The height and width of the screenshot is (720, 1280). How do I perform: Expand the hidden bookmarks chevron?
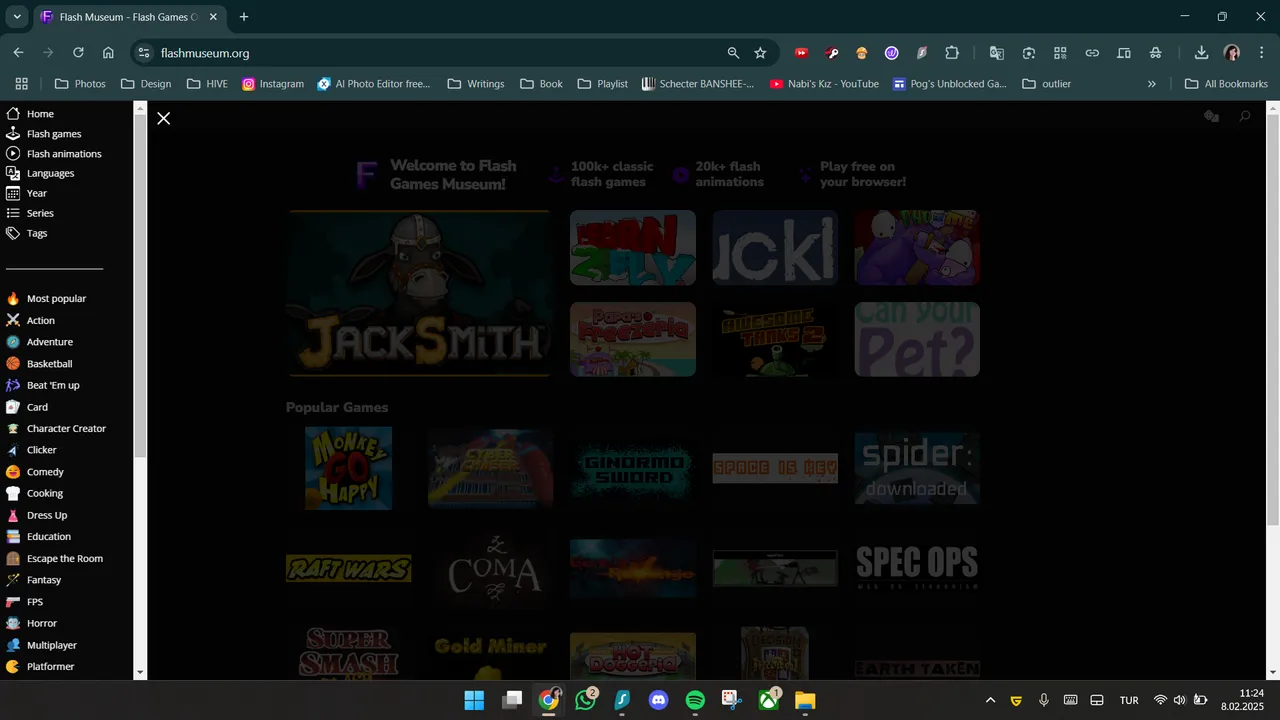pyautogui.click(x=1152, y=84)
